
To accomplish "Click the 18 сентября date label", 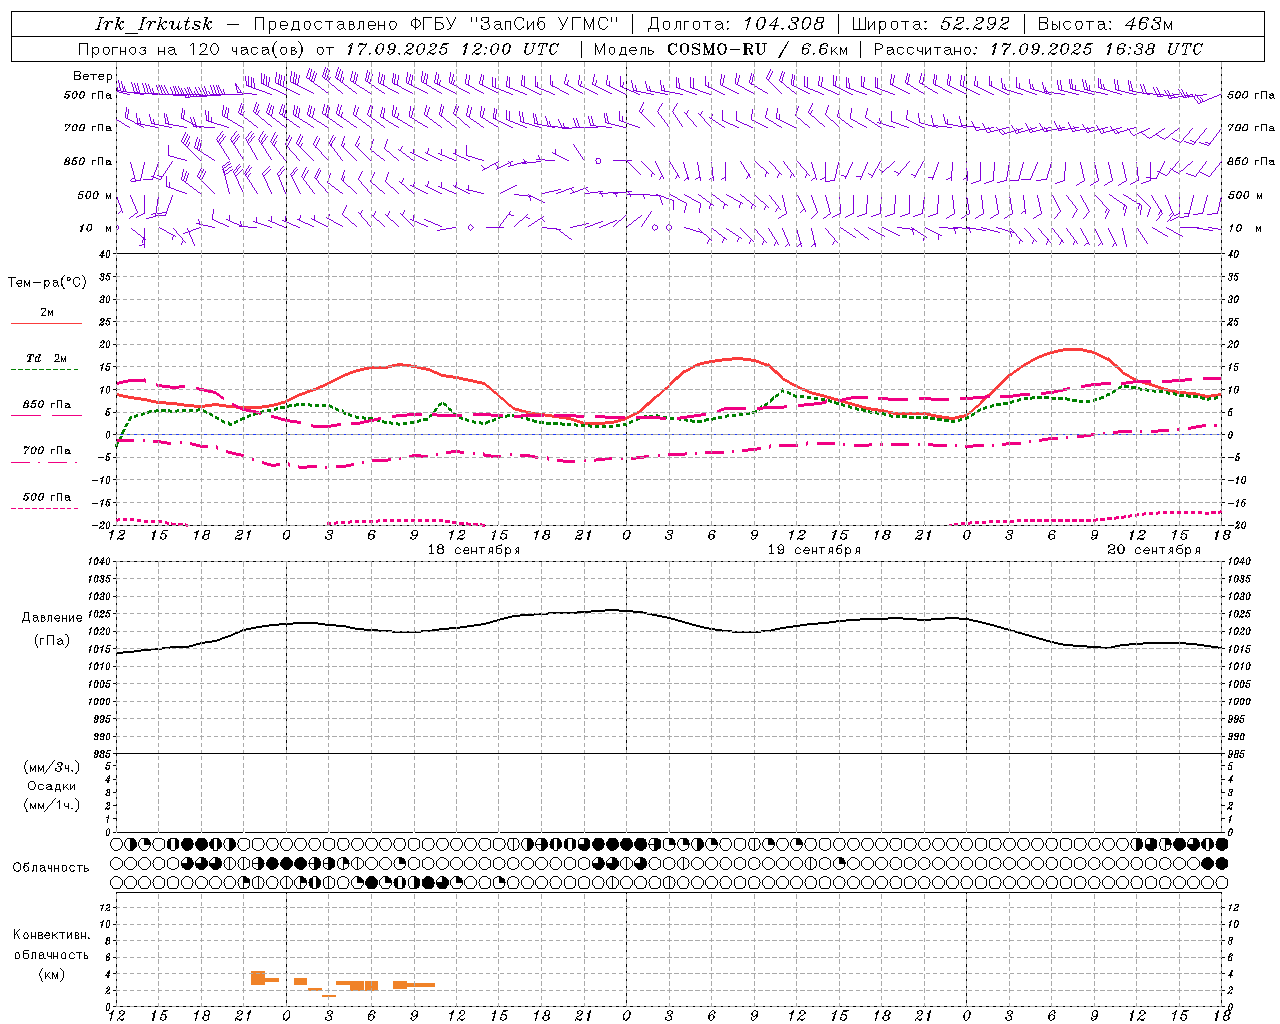I will tap(474, 550).
